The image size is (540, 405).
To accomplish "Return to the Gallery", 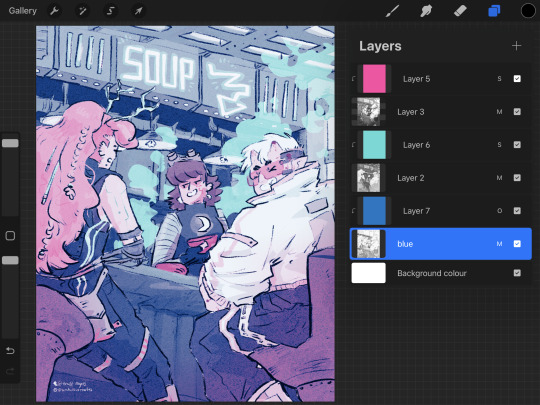I will click(x=23, y=11).
